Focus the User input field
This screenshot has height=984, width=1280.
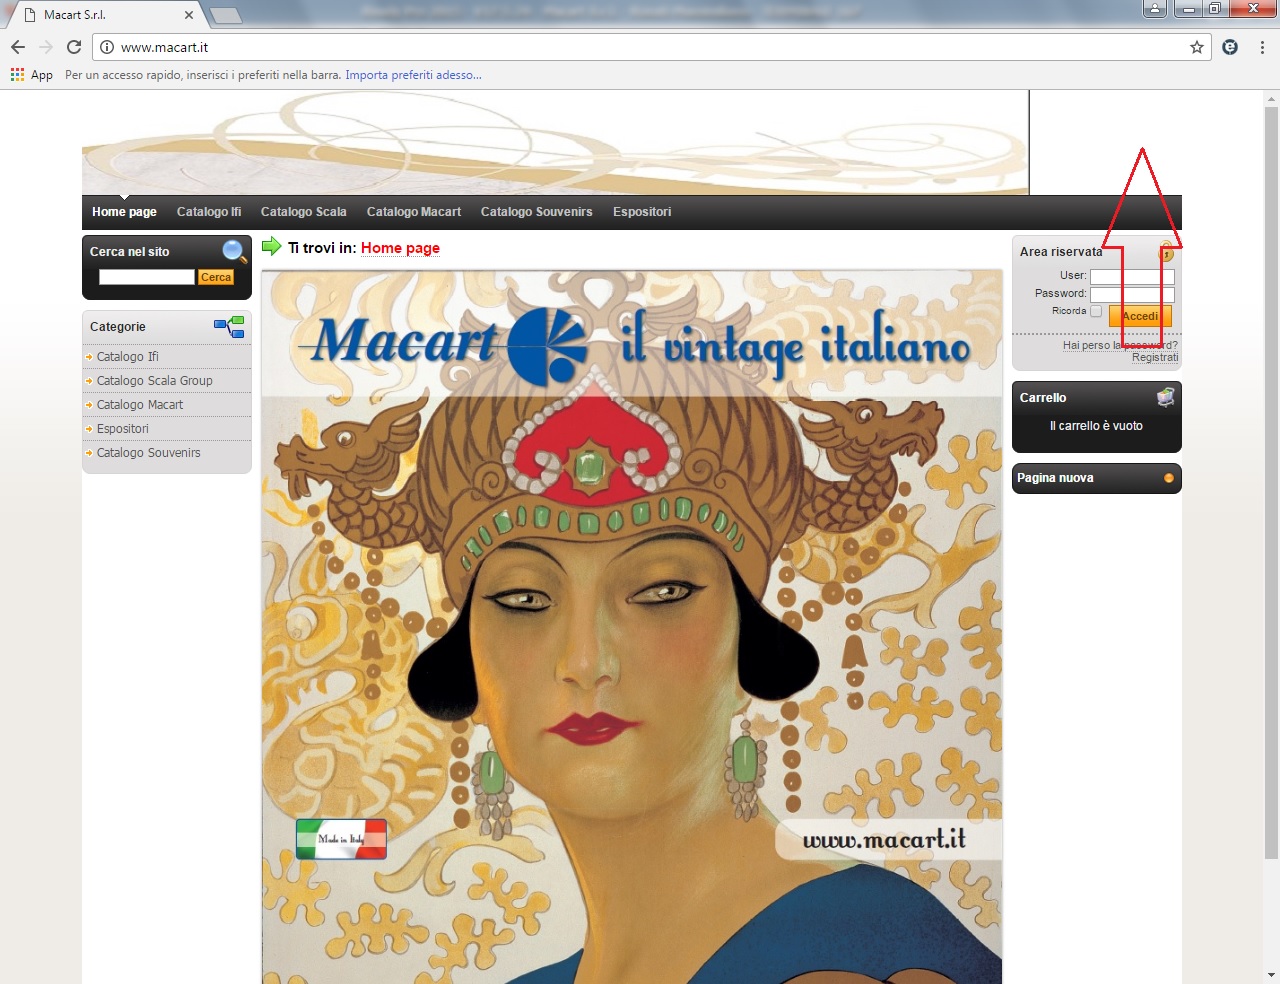[x=1132, y=276]
